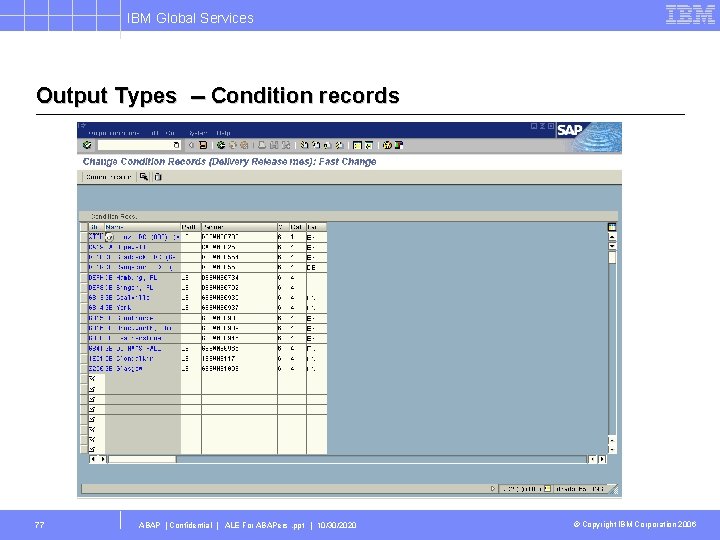Image resolution: width=720 pixels, height=540 pixels.
Task: Select the row containing 'York'
Action: click(84, 308)
